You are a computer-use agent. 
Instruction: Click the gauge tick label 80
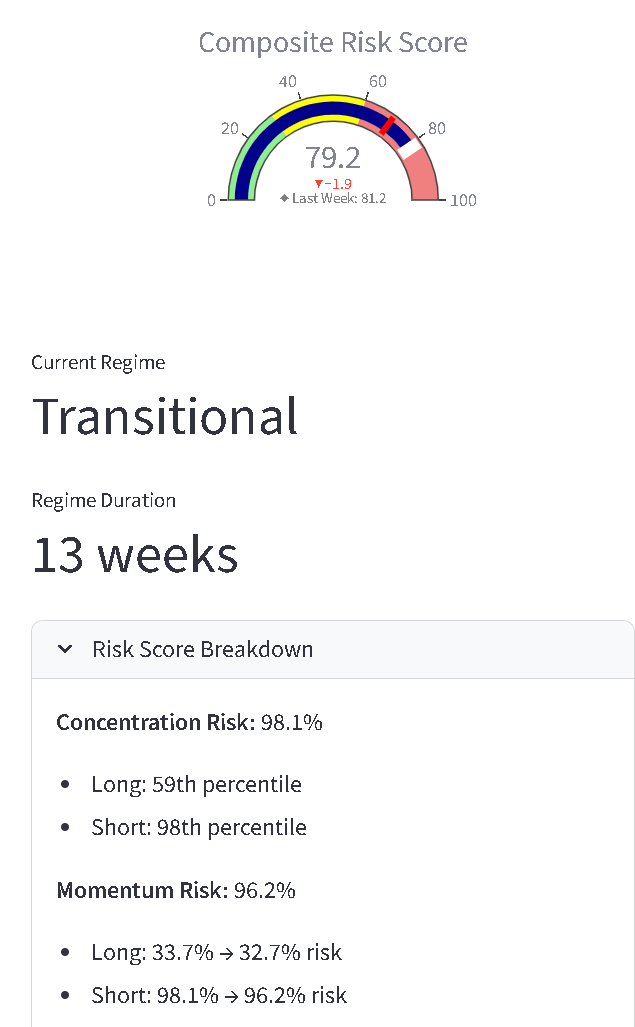click(437, 128)
